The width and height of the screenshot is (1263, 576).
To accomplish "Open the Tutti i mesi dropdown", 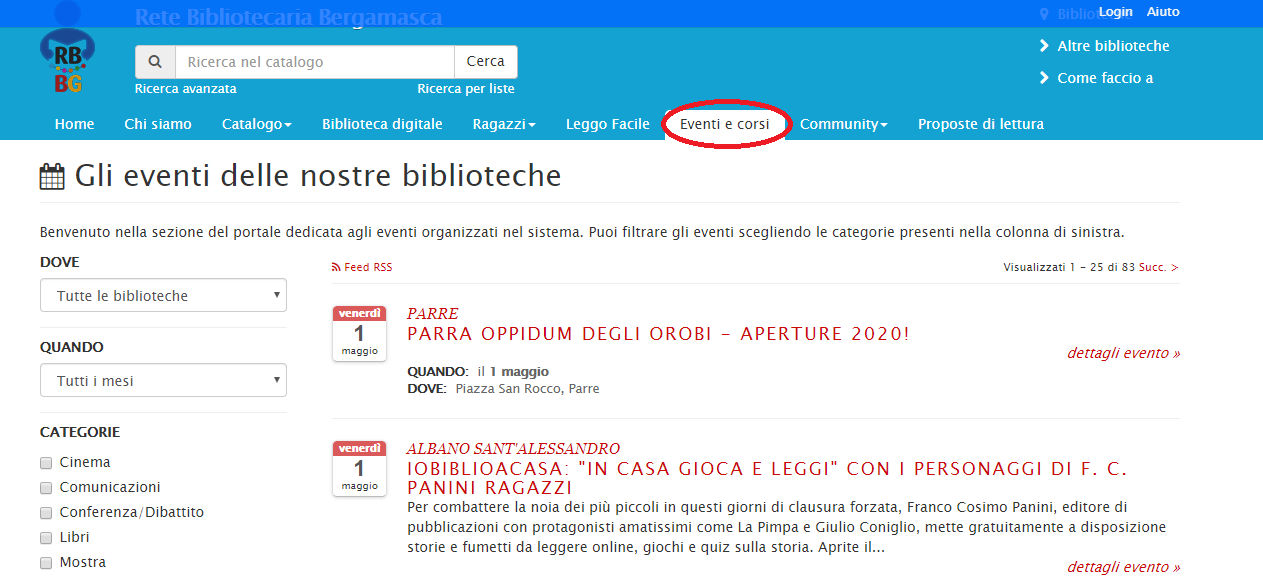I will [x=163, y=380].
